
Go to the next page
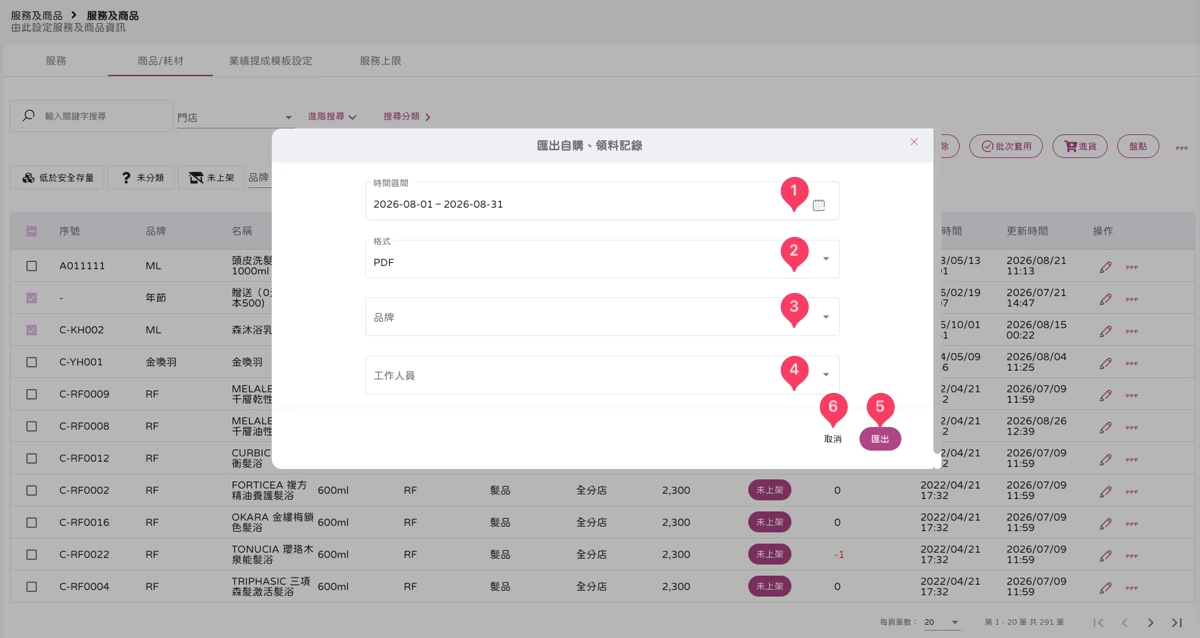tap(1151, 622)
